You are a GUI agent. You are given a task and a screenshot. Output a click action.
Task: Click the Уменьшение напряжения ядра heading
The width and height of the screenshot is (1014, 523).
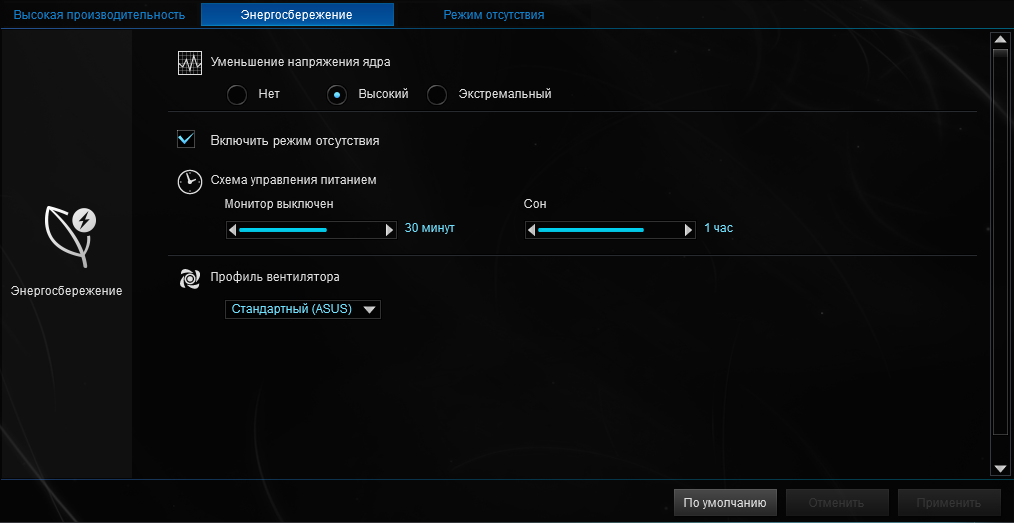pyautogui.click(x=301, y=63)
